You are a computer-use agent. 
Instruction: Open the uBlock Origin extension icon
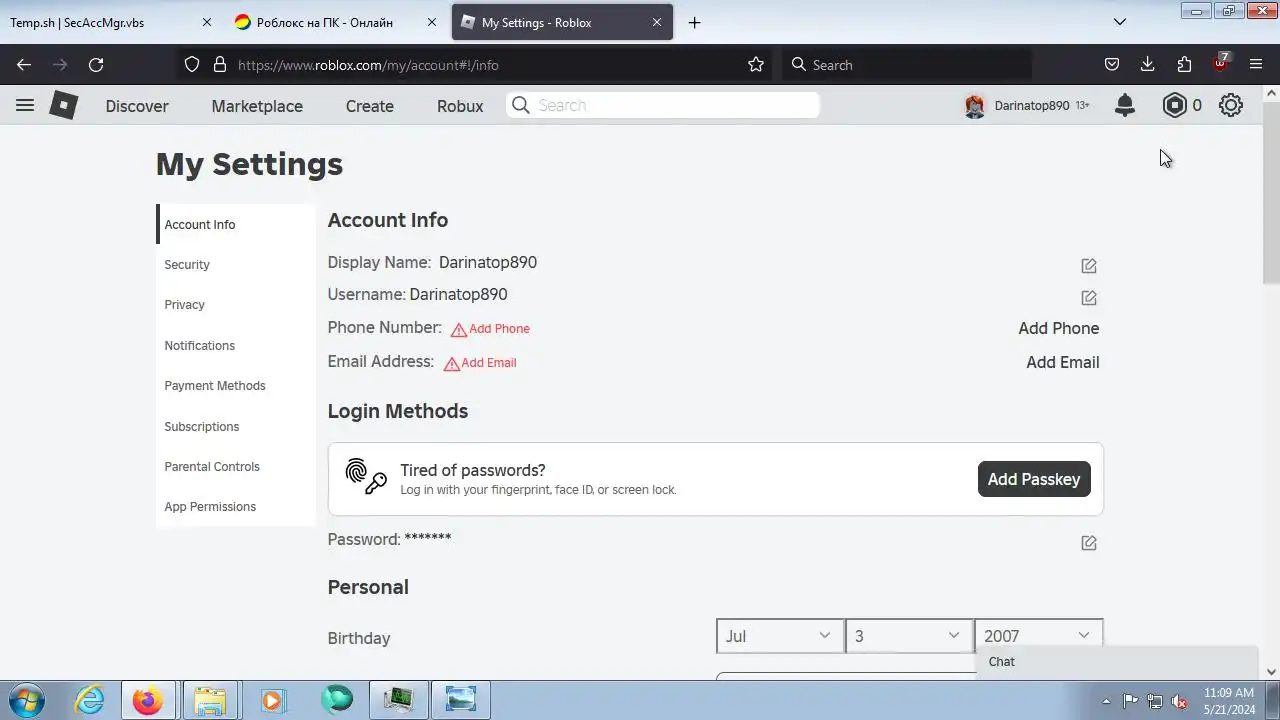click(x=1220, y=64)
